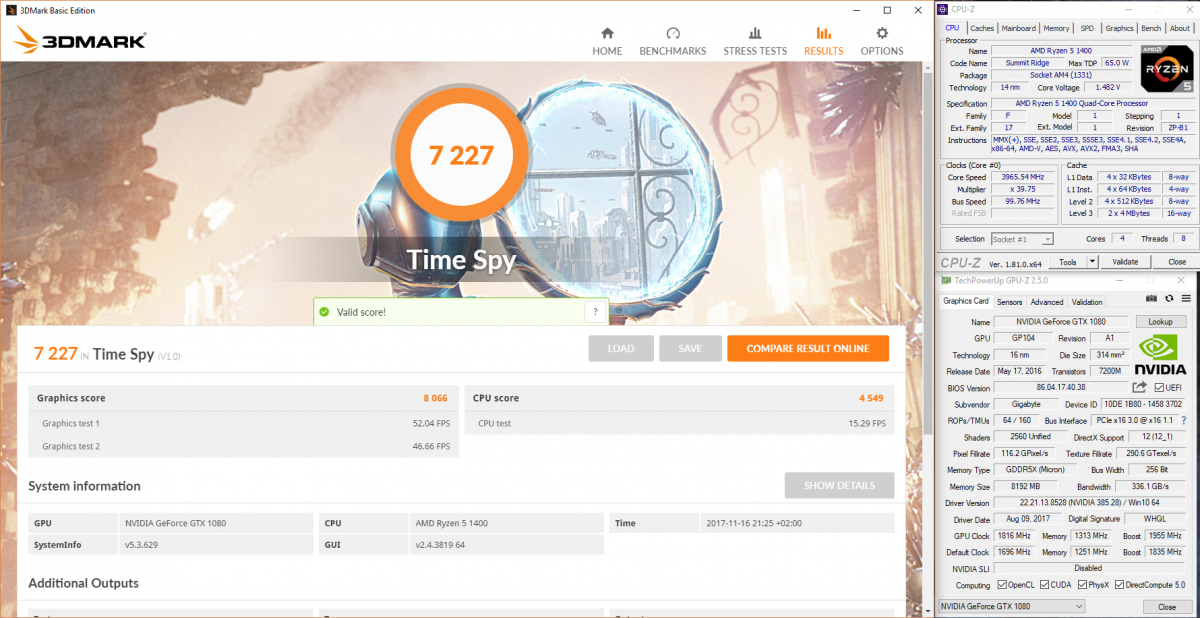Toggle the OpenCL checkbox in GPU-Z
Image resolution: width=1200 pixels, height=618 pixels.
coord(1002,585)
